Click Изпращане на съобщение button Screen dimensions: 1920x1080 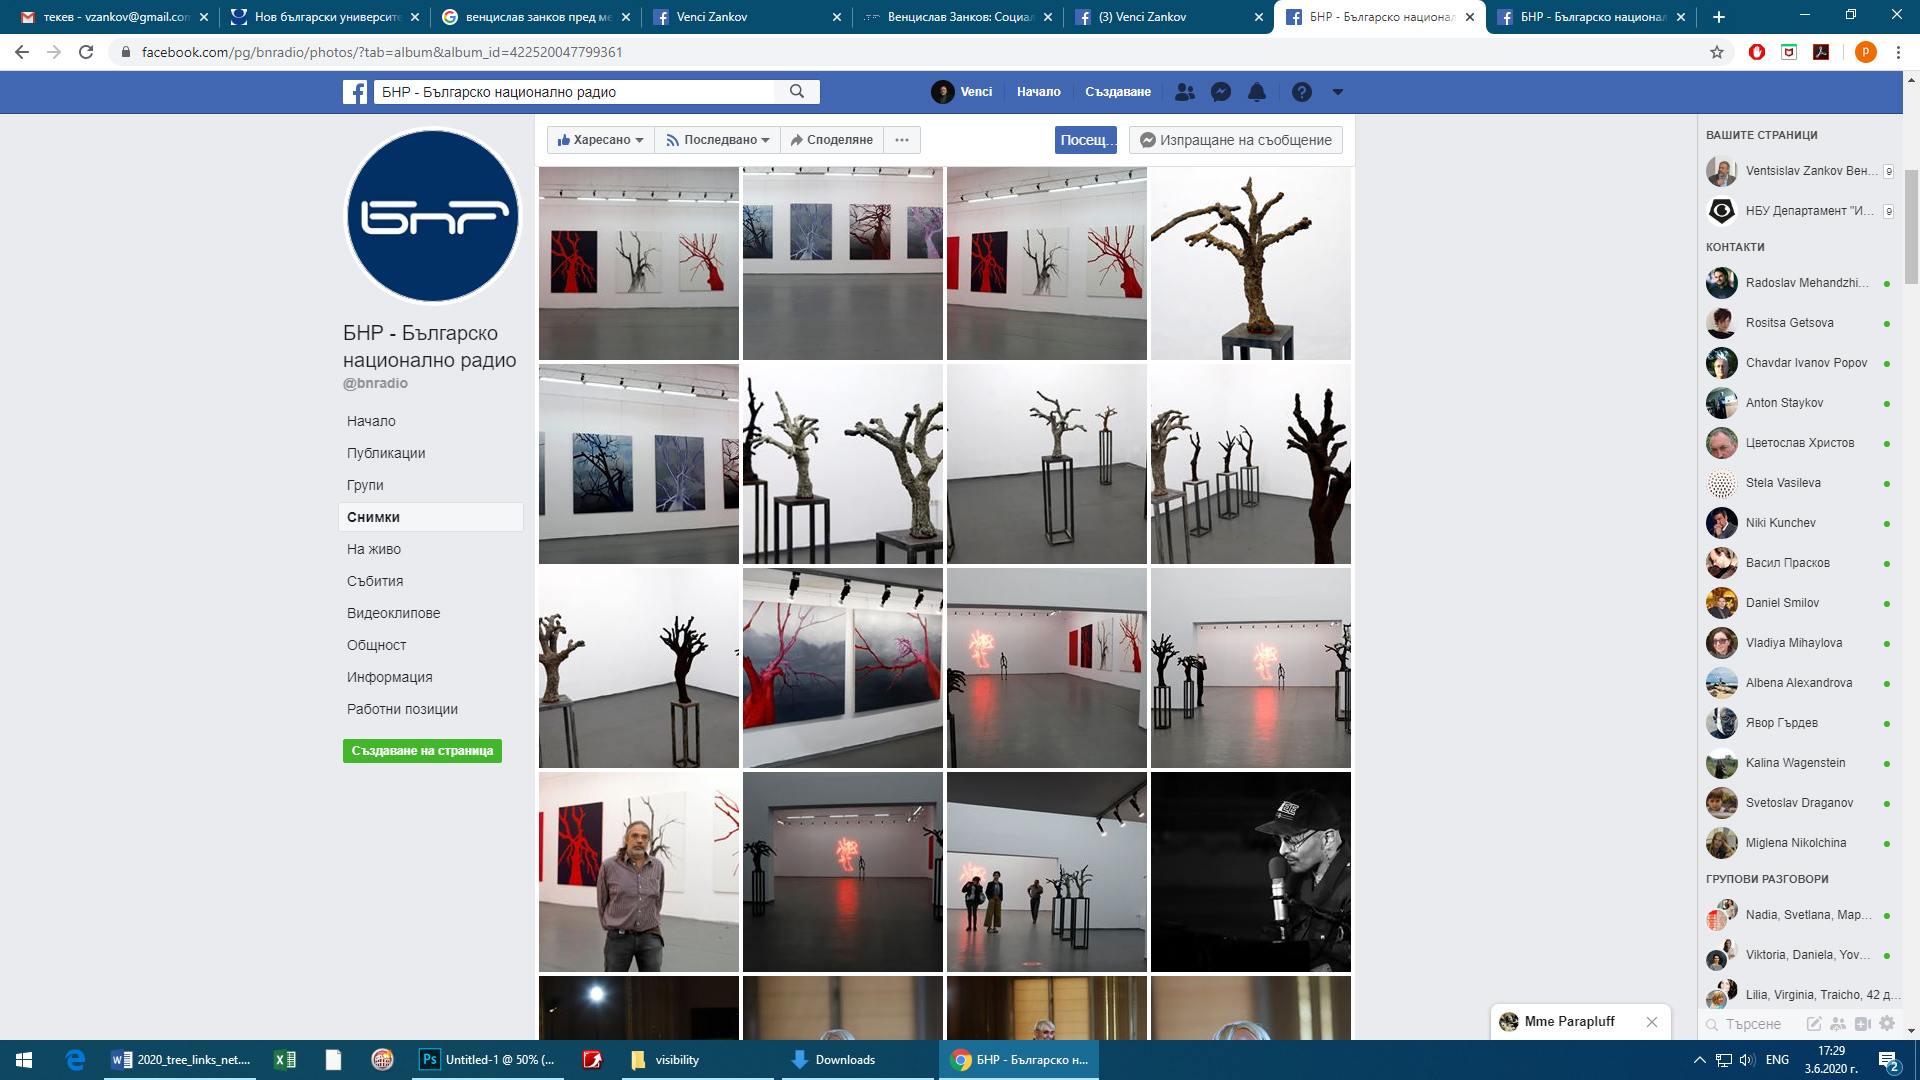pyautogui.click(x=1236, y=140)
